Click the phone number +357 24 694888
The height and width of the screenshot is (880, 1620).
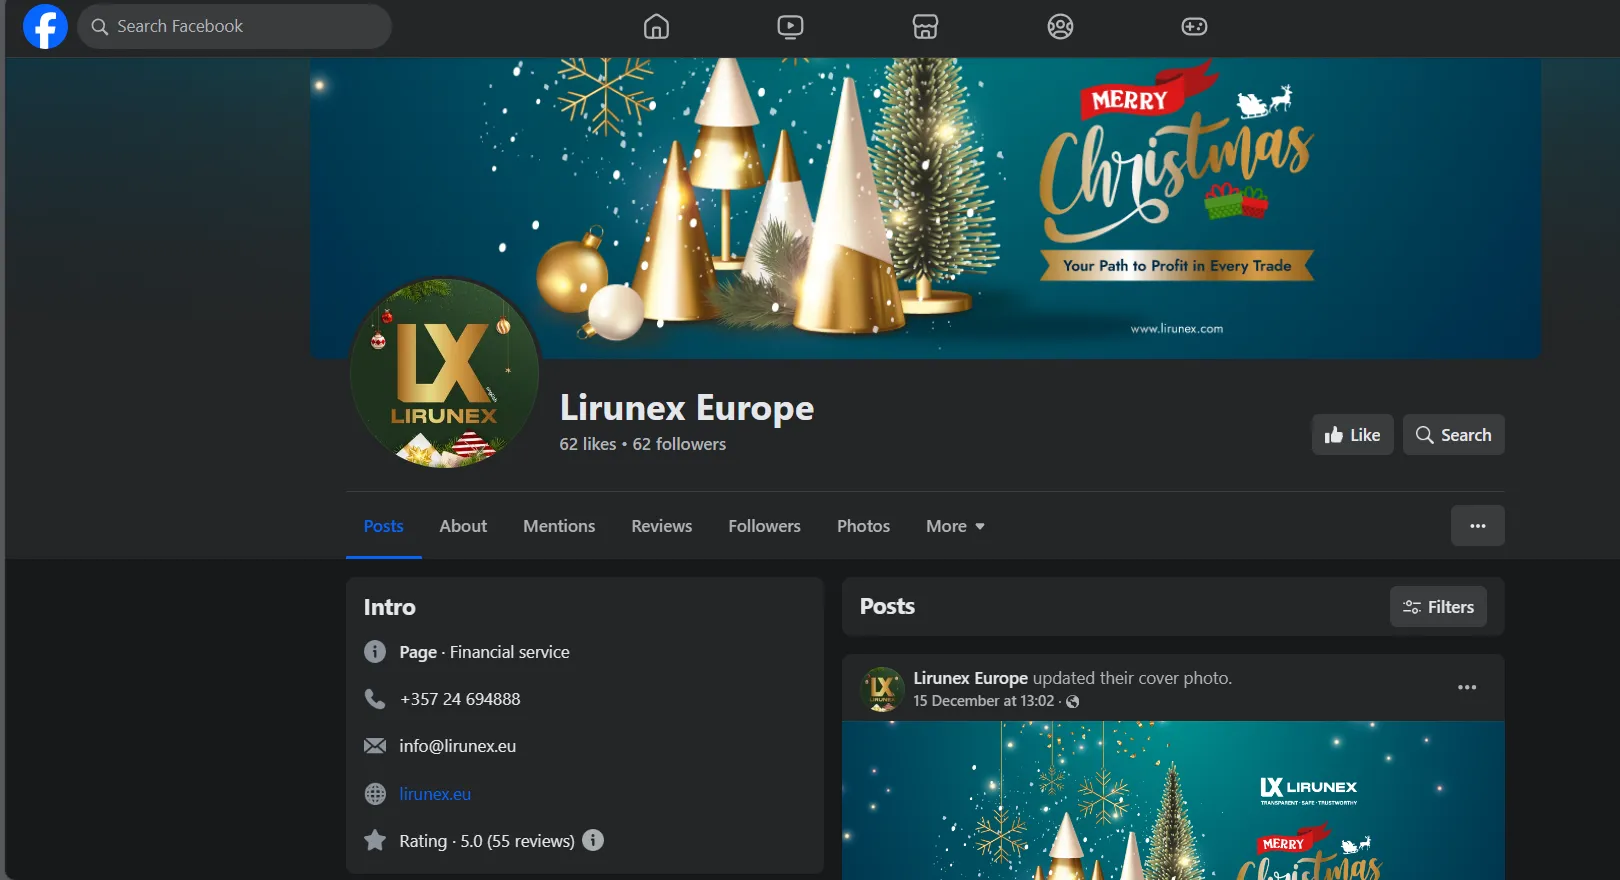click(x=460, y=699)
